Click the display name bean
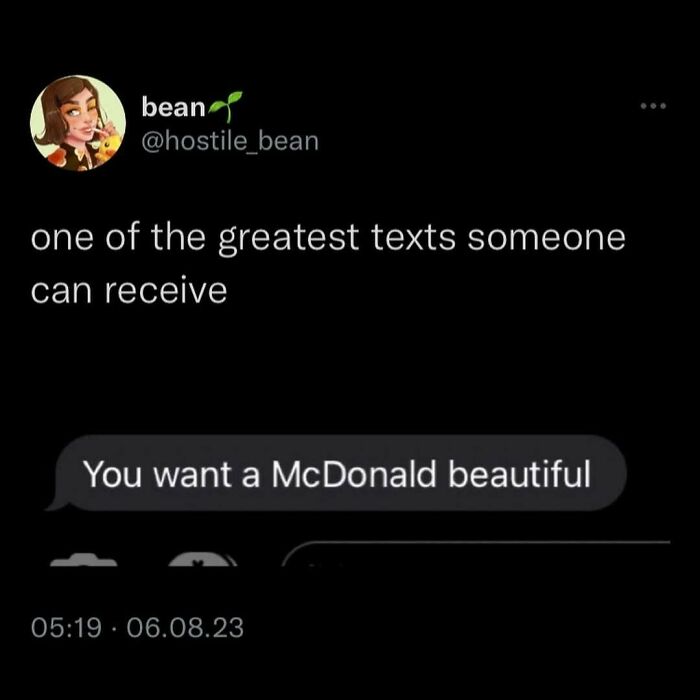Image resolution: width=700 pixels, height=700 pixels. [x=173, y=107]
